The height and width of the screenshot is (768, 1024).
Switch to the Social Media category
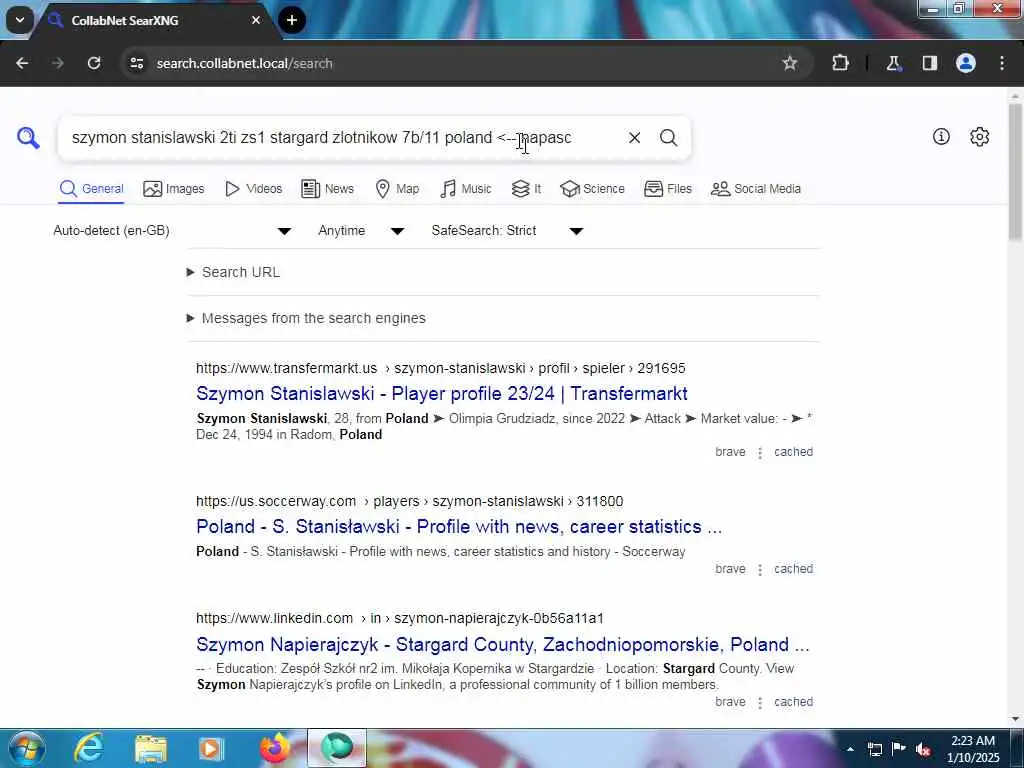(x=756, y=189)
